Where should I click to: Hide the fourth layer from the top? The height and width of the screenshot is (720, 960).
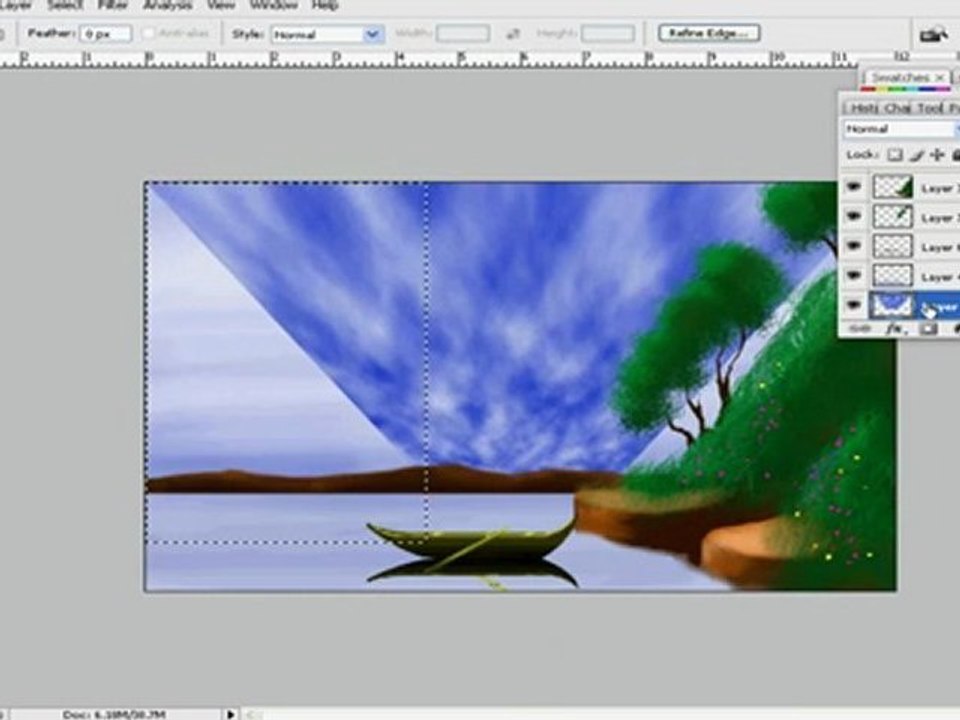853,275
